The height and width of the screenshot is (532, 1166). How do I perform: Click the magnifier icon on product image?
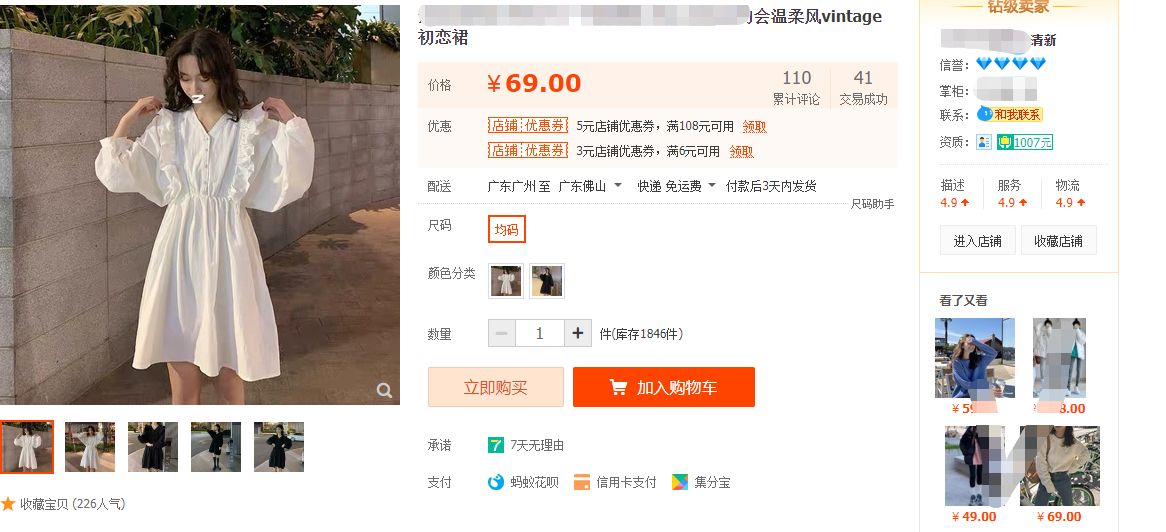[384, 390]
